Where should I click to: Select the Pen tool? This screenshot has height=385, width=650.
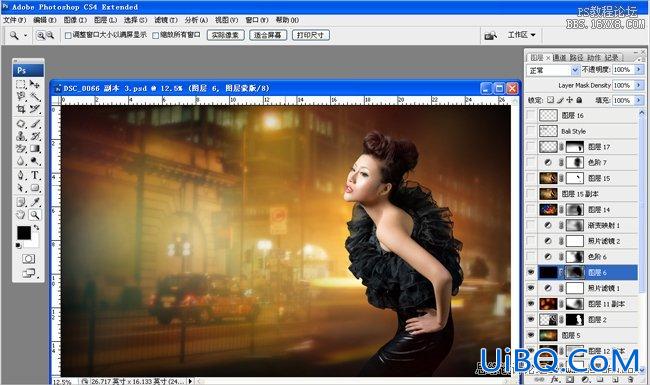pyautogui.click(x=20, y=175)
